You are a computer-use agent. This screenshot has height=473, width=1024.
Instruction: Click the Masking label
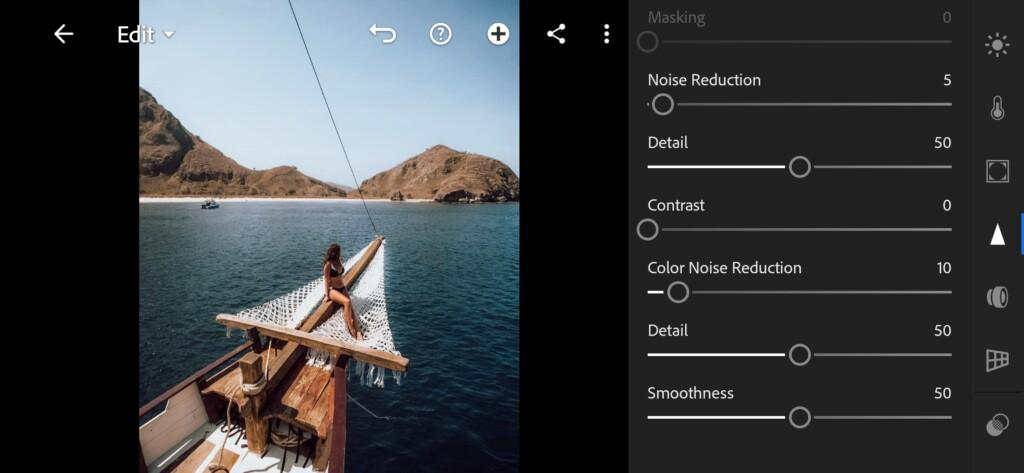point(676,18)
